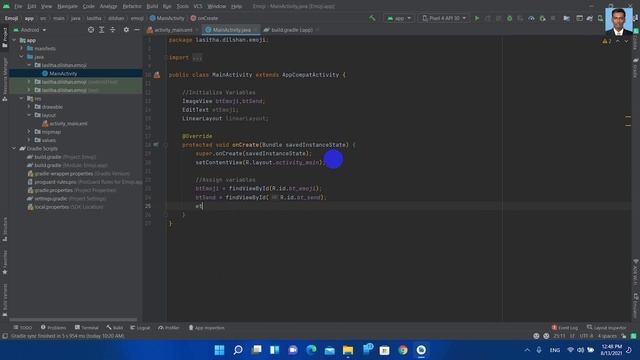Click the Project panel horizontal scrollbar
Image resolution: width=640 pixels, height=360 pixels.
[x=73, y=320]
